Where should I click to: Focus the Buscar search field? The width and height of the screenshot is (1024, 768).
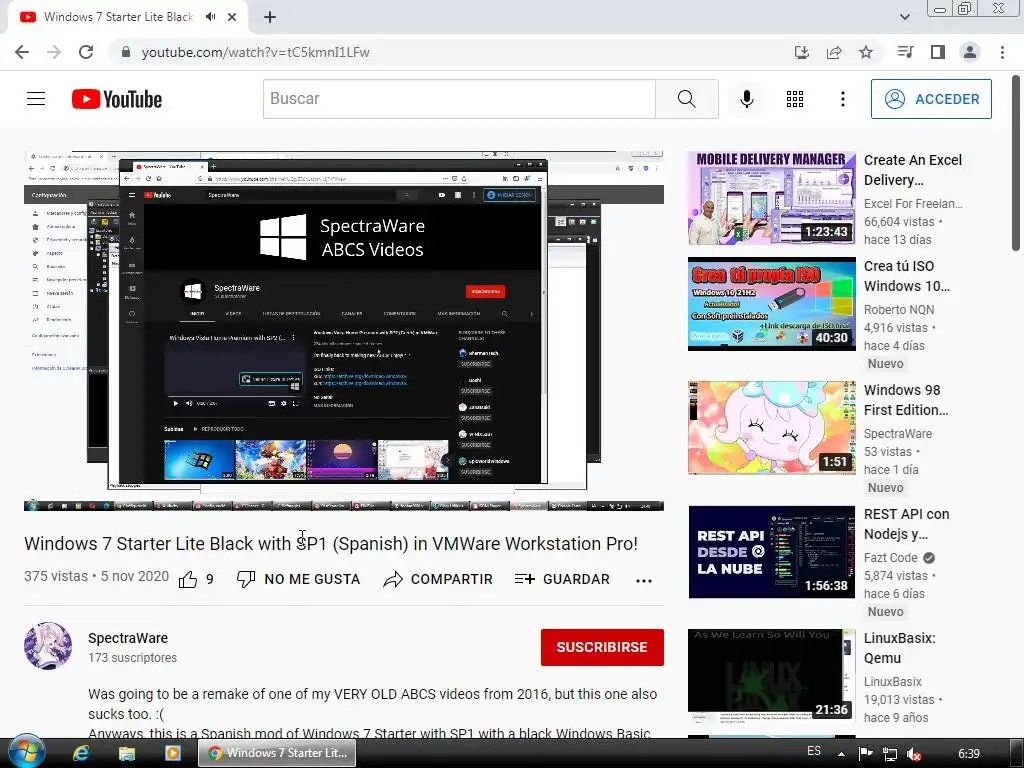tap(459, 99)
